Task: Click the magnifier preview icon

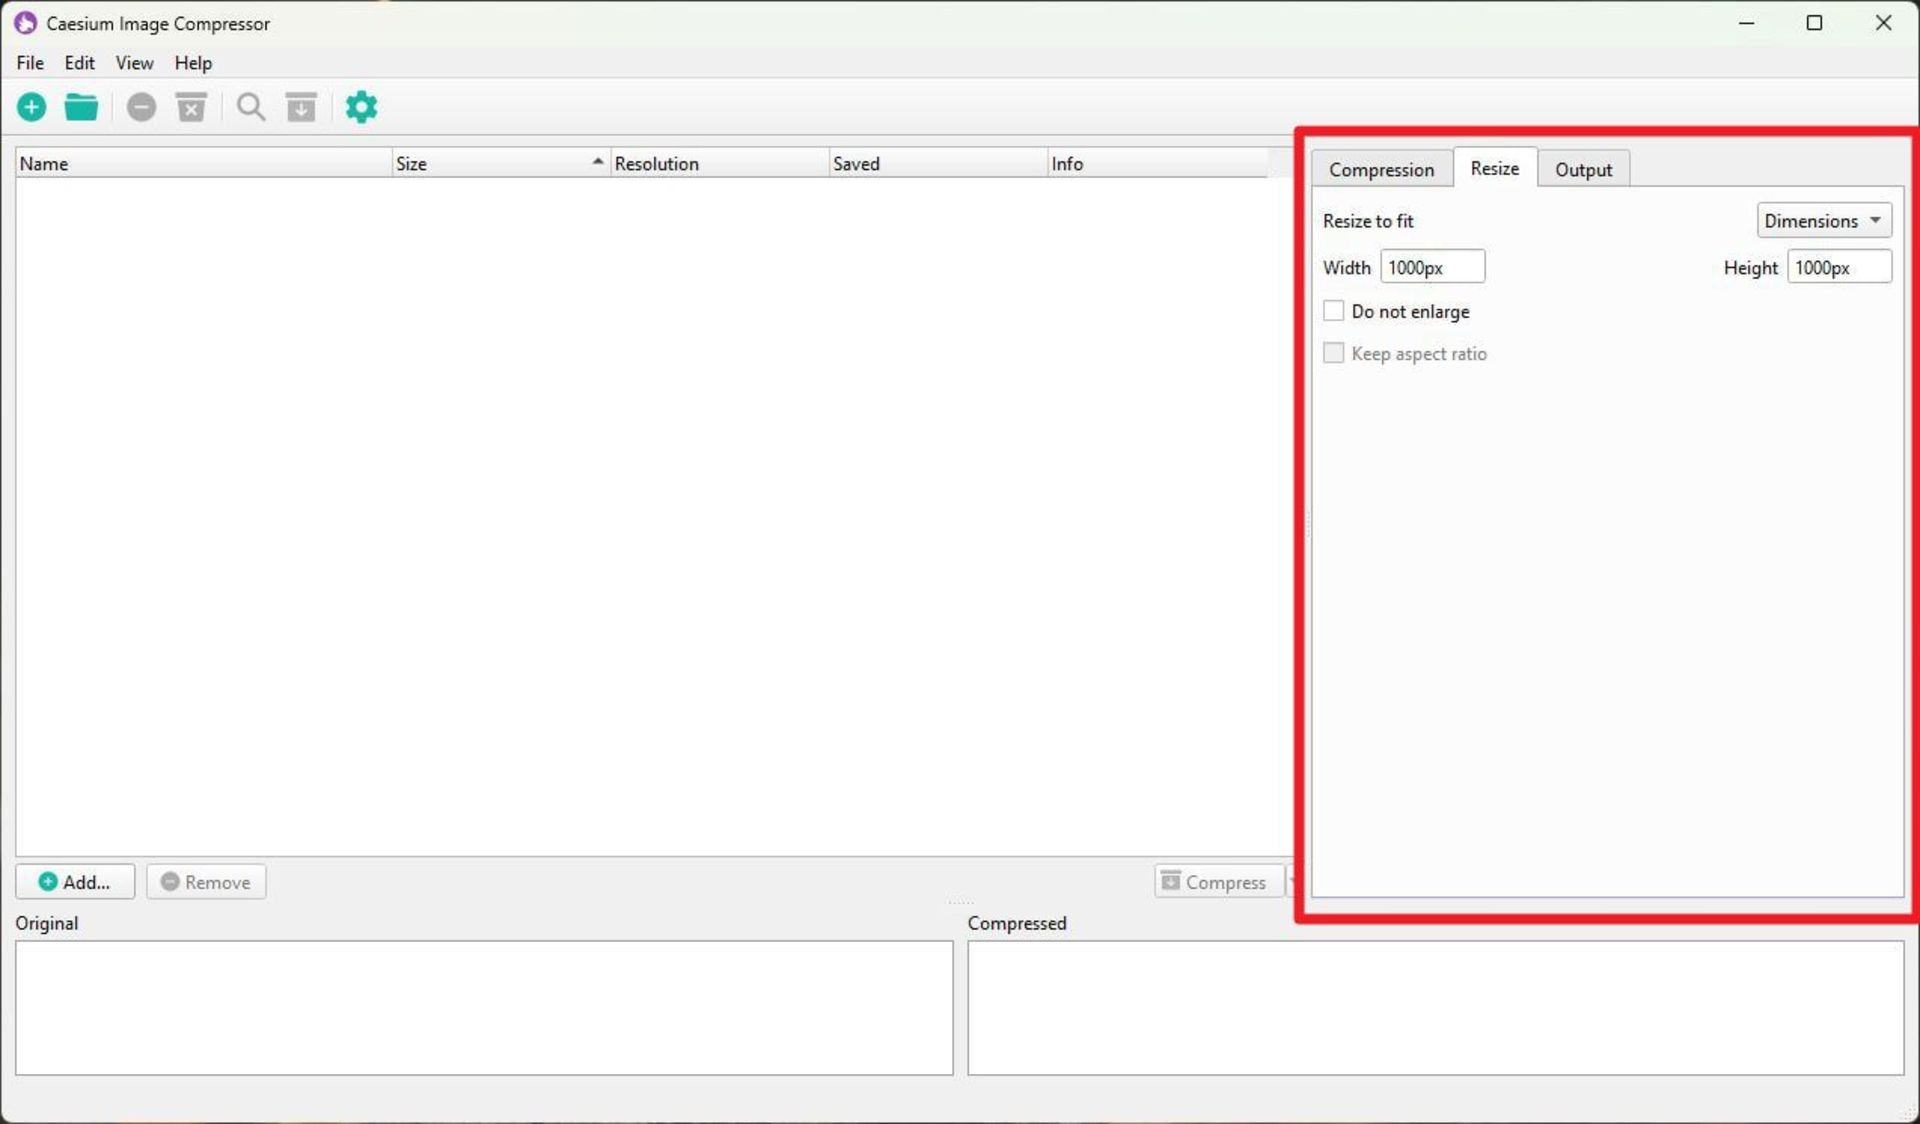Action: 251,107
